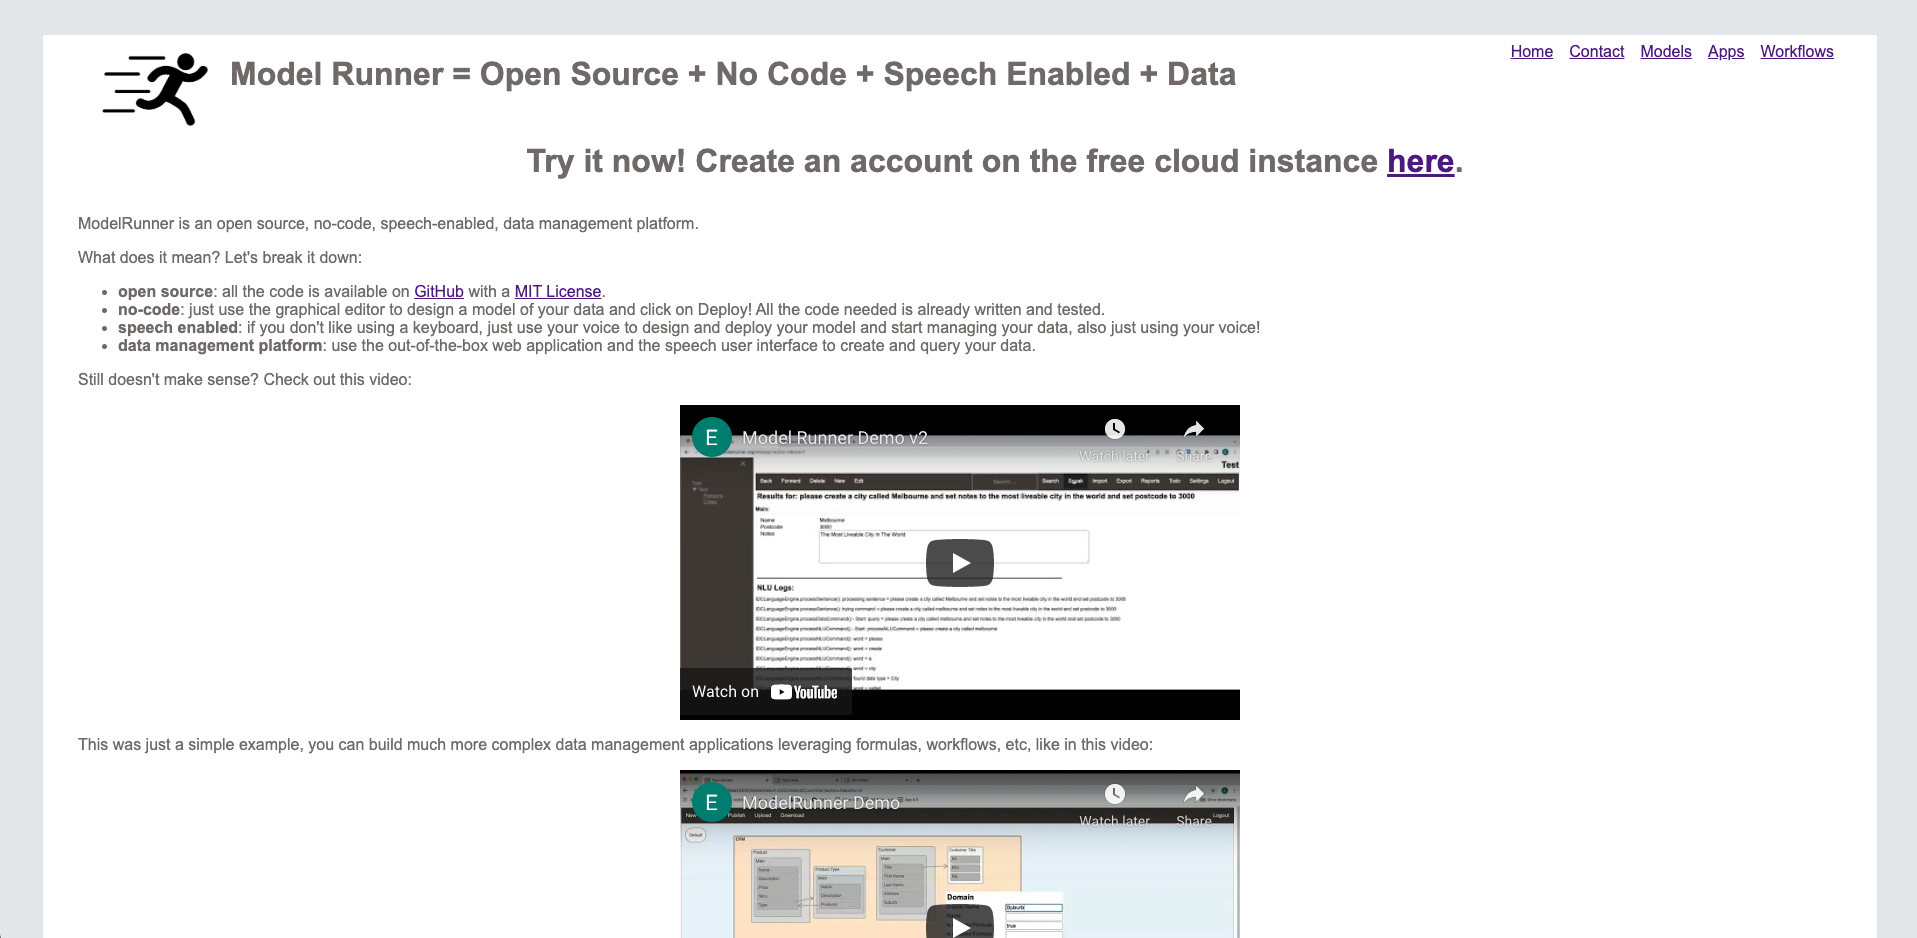Play the second ModelRunner Demo video
This screenshot has width=1917, height=938.
pos(960,923)
